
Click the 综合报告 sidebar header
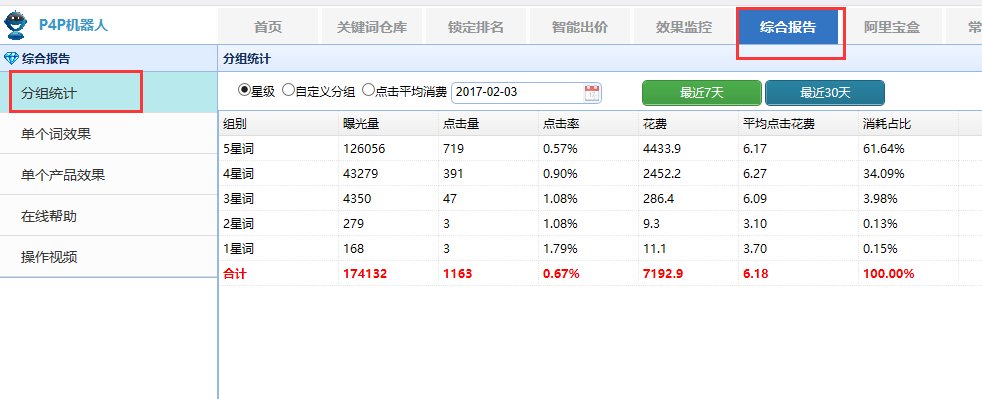tap(46, 59)
